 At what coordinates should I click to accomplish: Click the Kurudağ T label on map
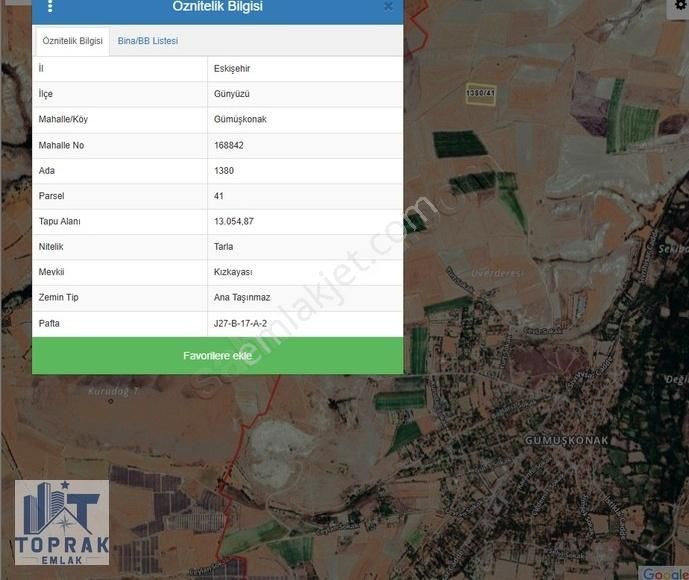(113, 391)
